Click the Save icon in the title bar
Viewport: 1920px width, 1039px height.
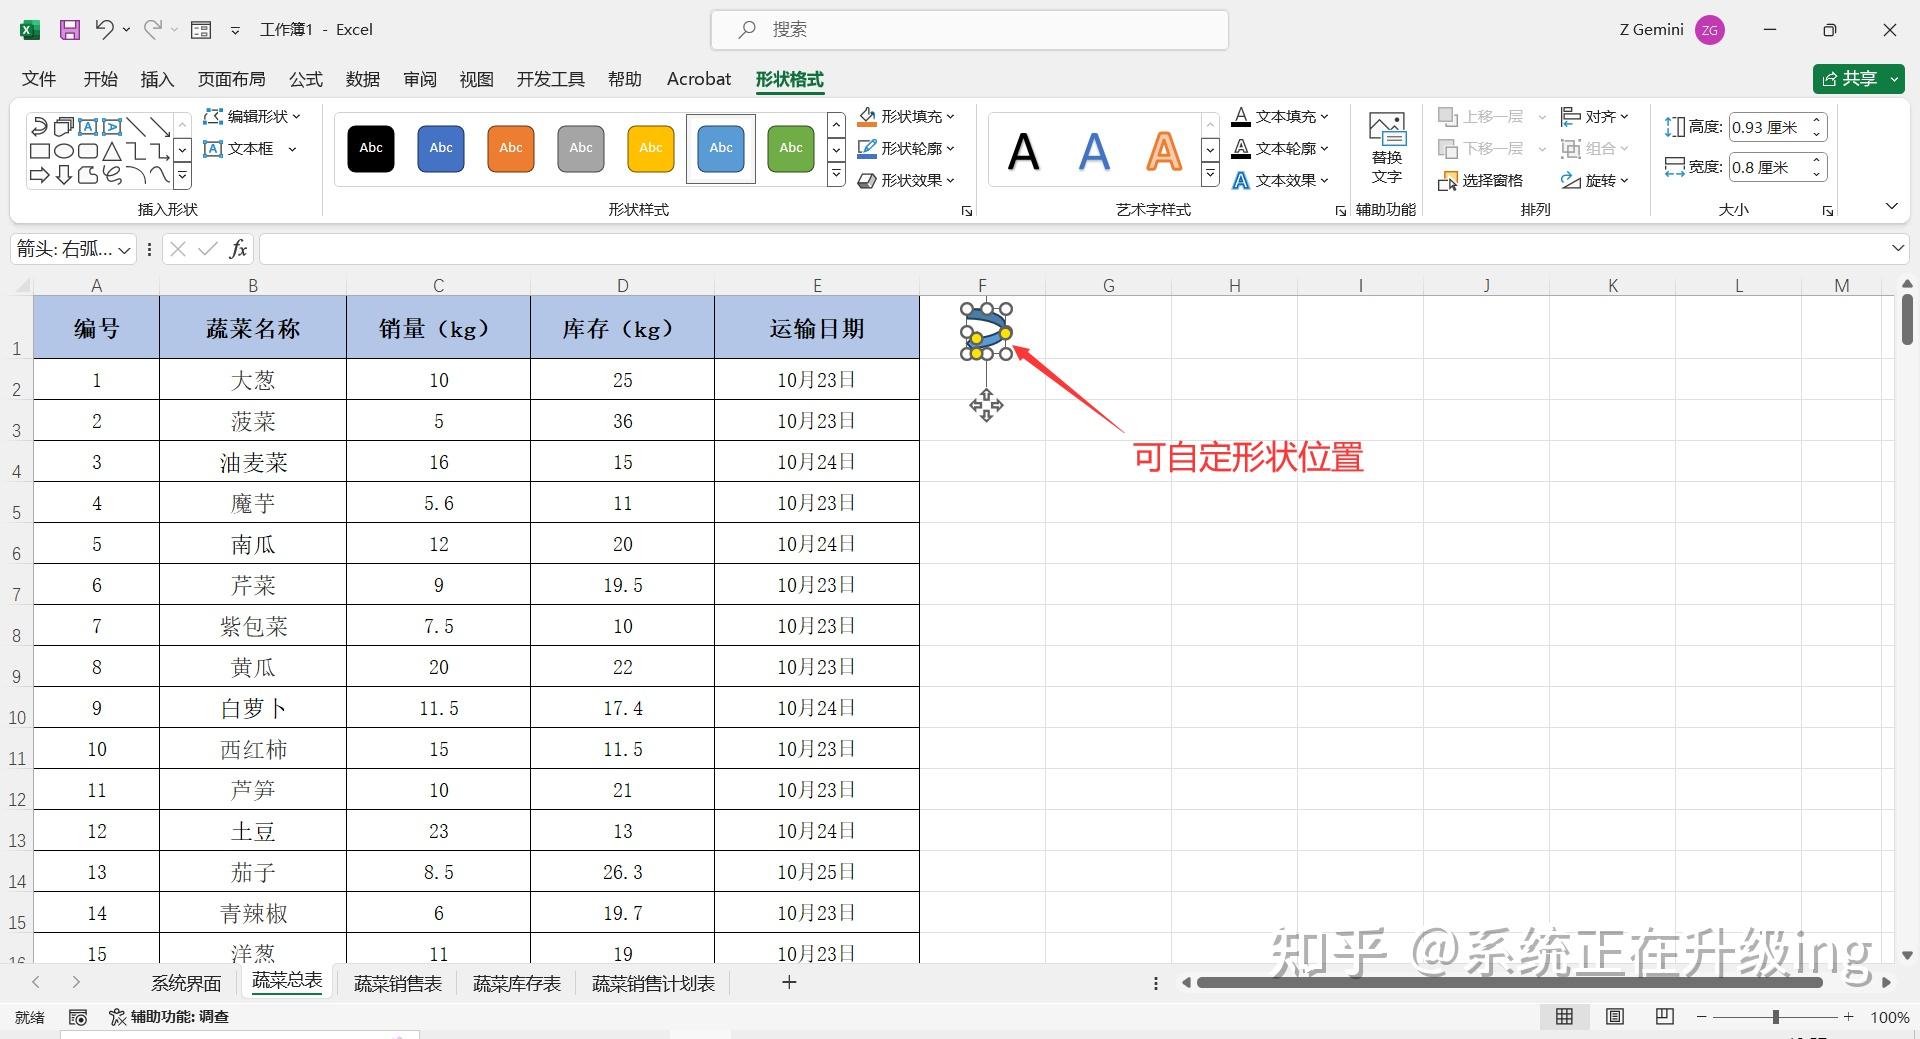69,30
